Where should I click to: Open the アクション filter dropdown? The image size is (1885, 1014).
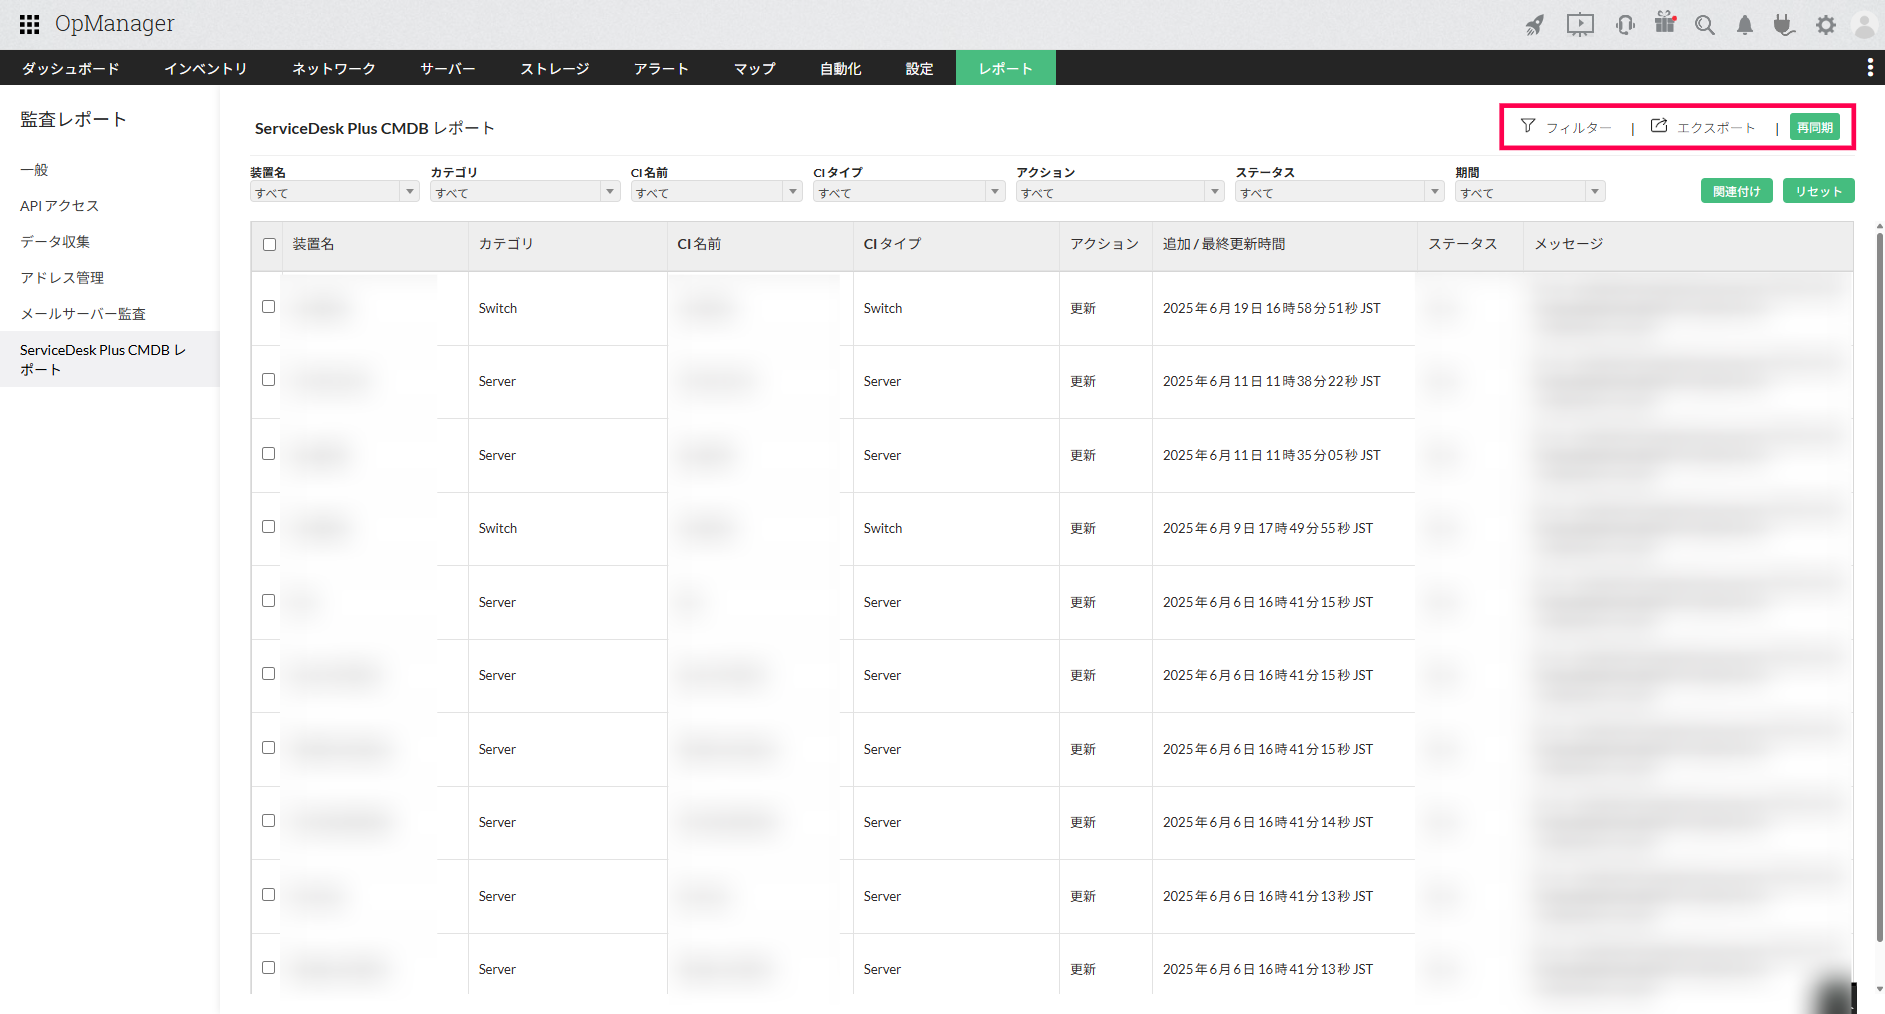[x=1120, y=192]
